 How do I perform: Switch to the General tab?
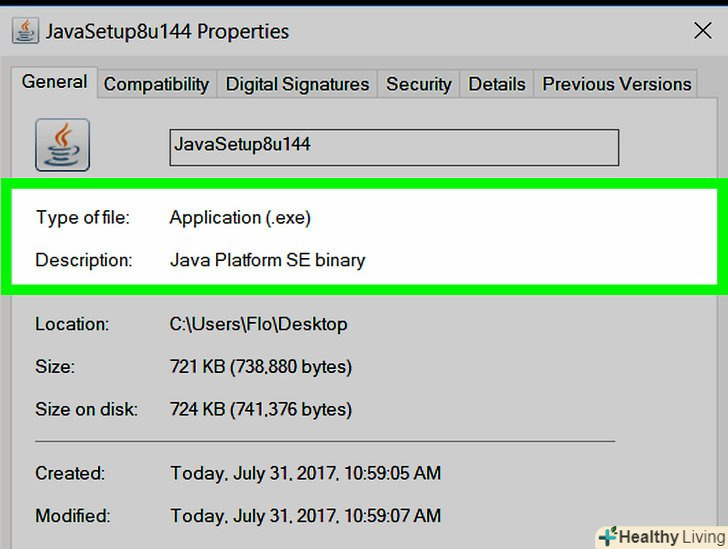click(x=55, y=83)
